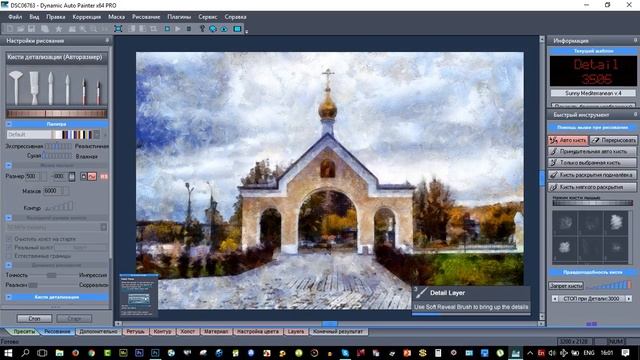640x360 pixels.
Task: Enable Только выбранная кисть
Action: pyautogui.click(x=592, y=163)
